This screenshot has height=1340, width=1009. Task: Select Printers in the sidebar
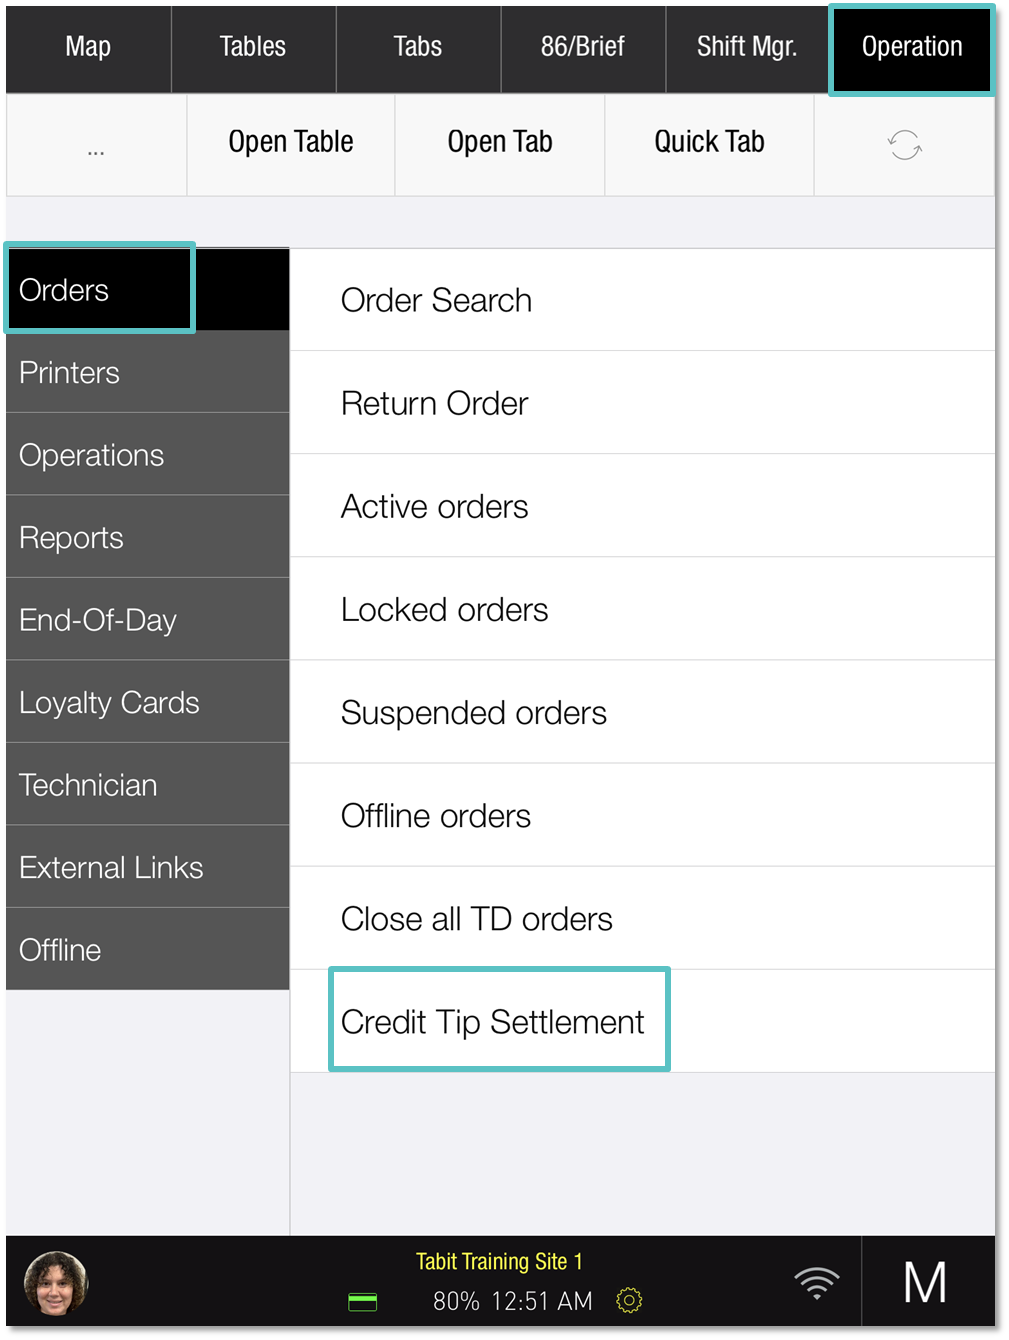click(148, 373)
